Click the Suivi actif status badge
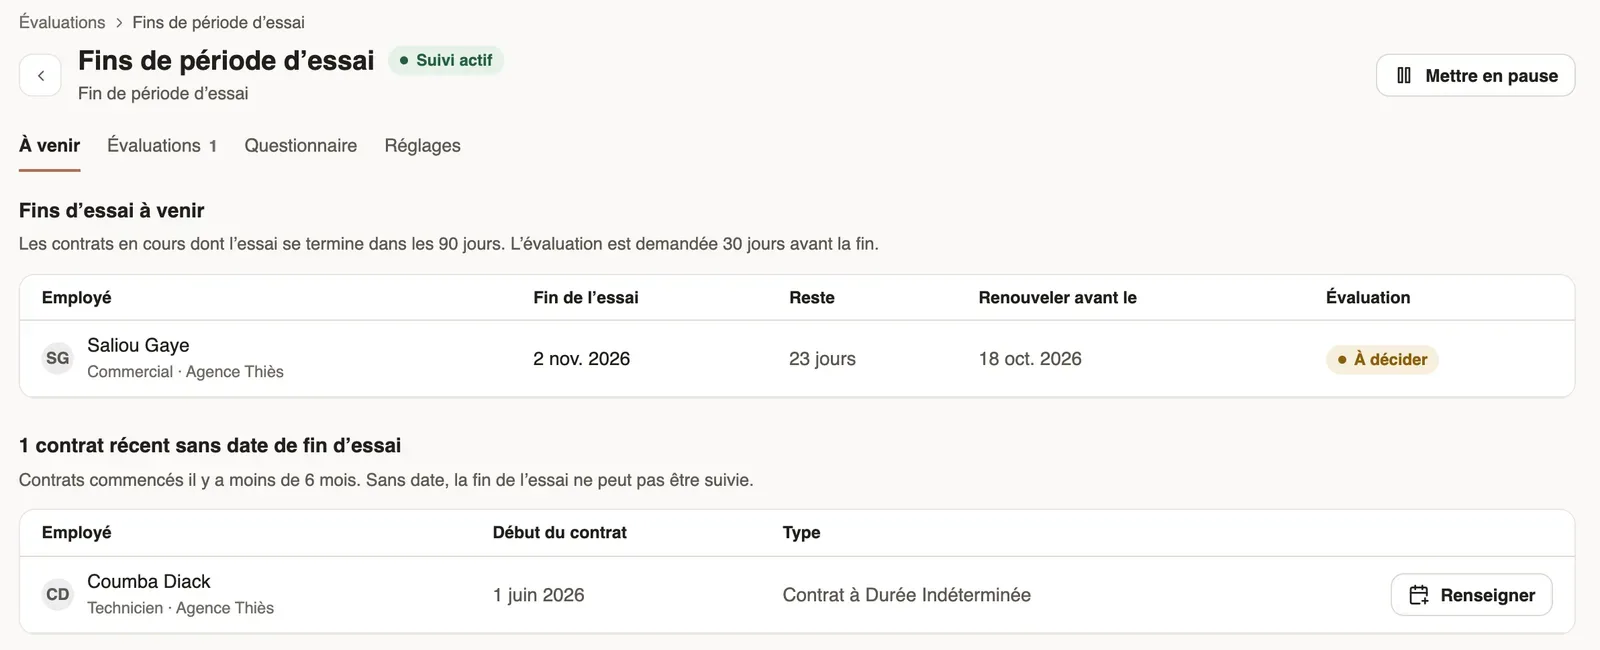The height and width of the screenshot is (650, 1600). [446, 60]
